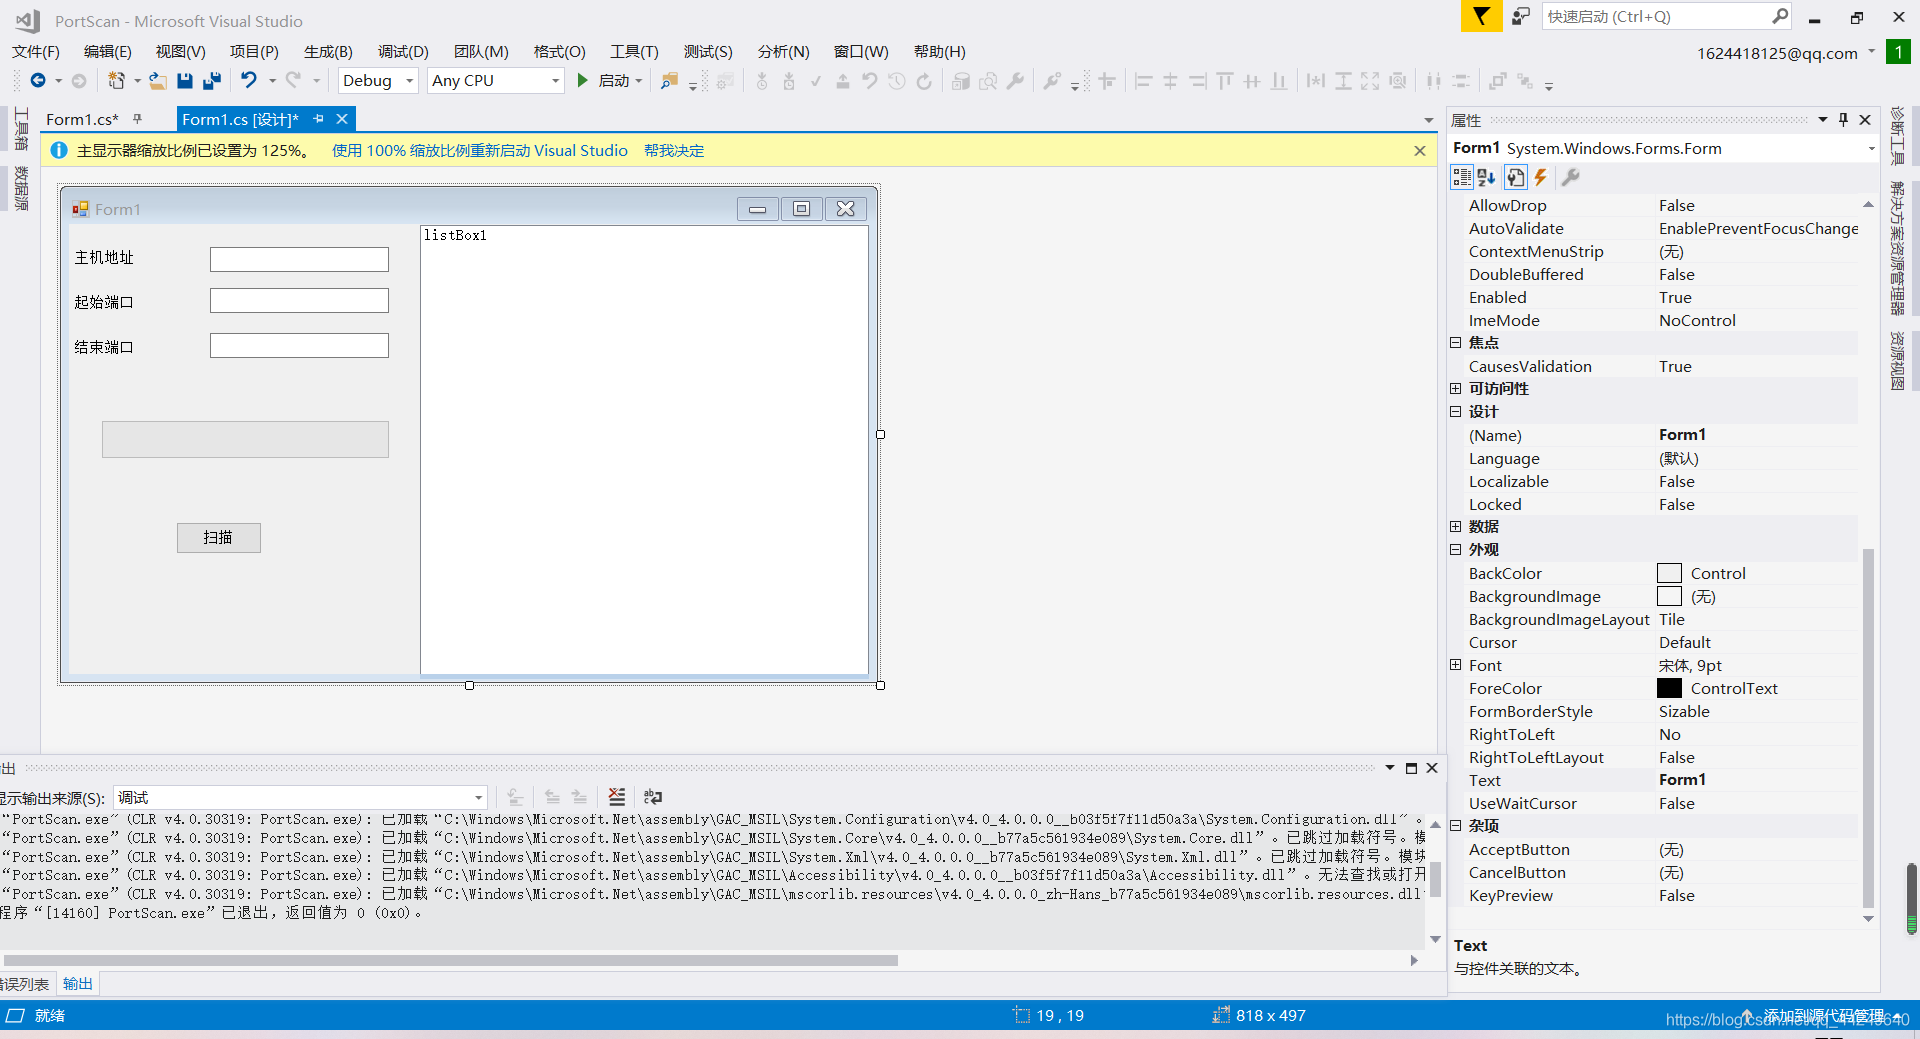Collapse the 焦点 property category

1456,342
